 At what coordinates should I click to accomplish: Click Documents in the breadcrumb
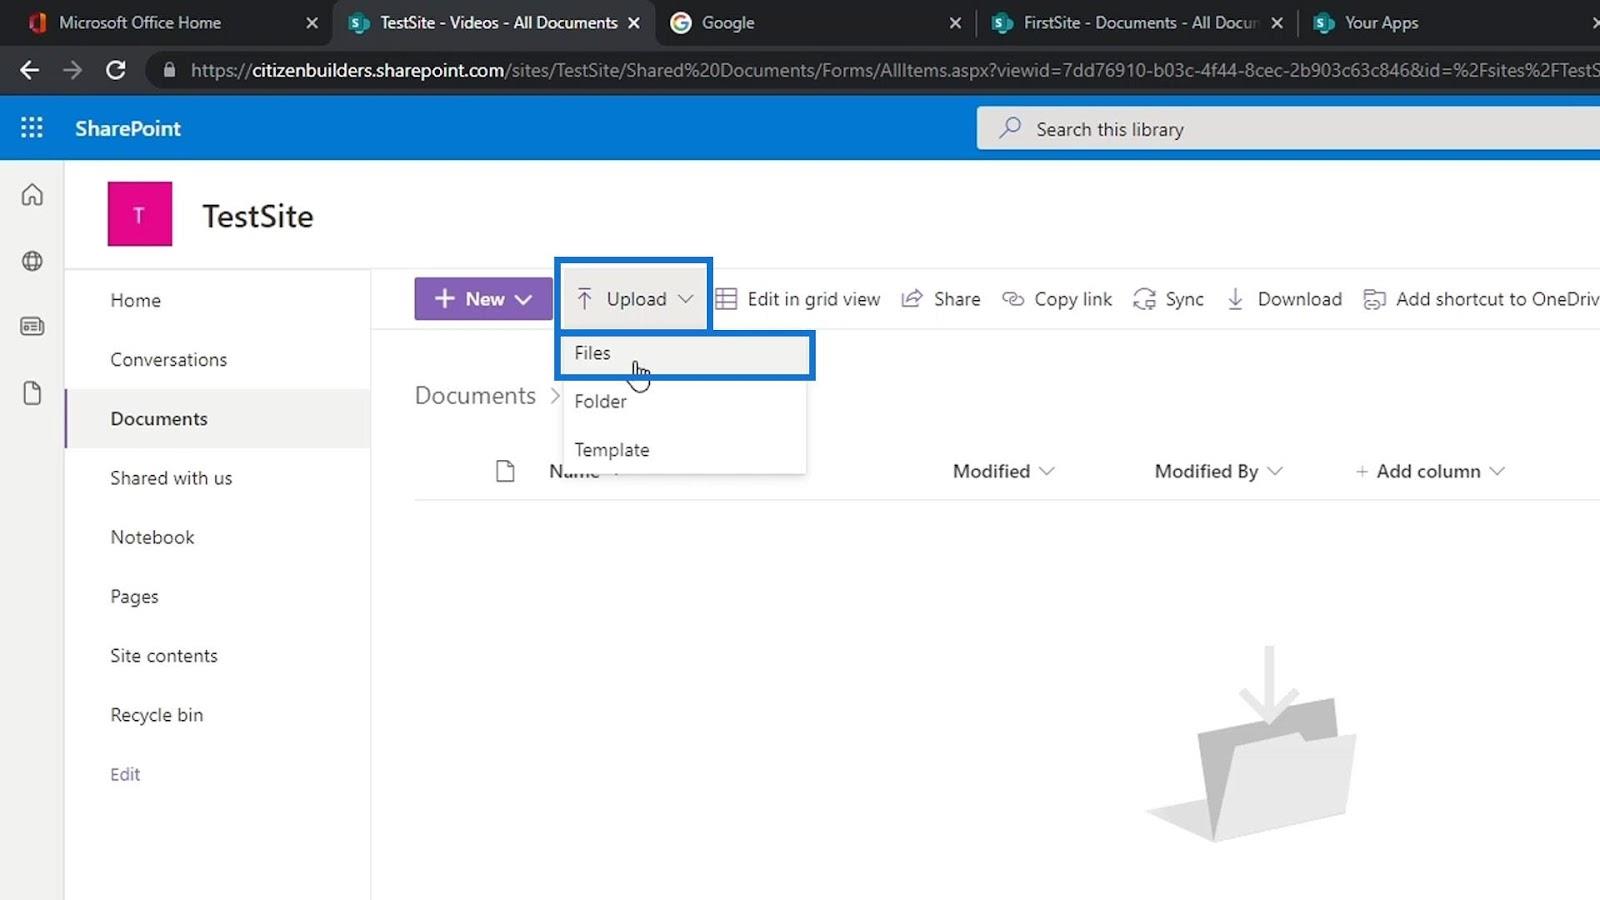(475, 396)
